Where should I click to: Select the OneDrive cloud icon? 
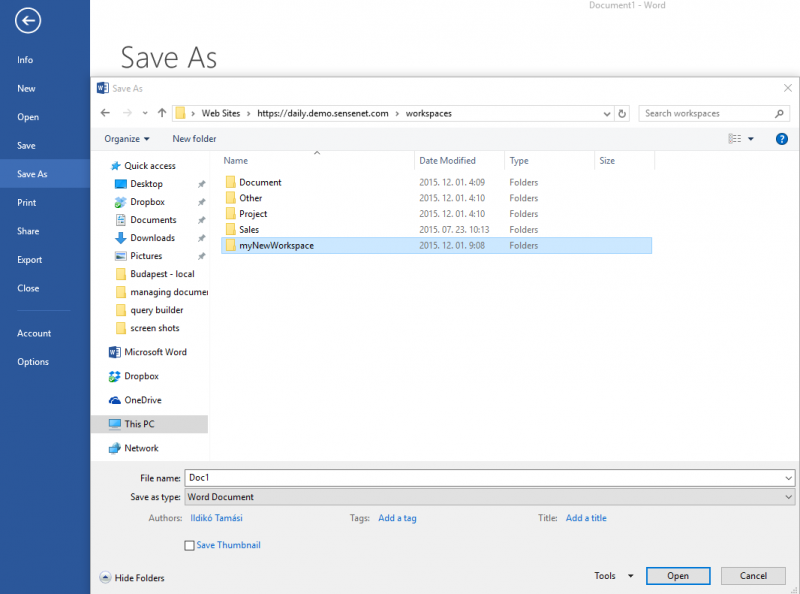coord(114,400)
